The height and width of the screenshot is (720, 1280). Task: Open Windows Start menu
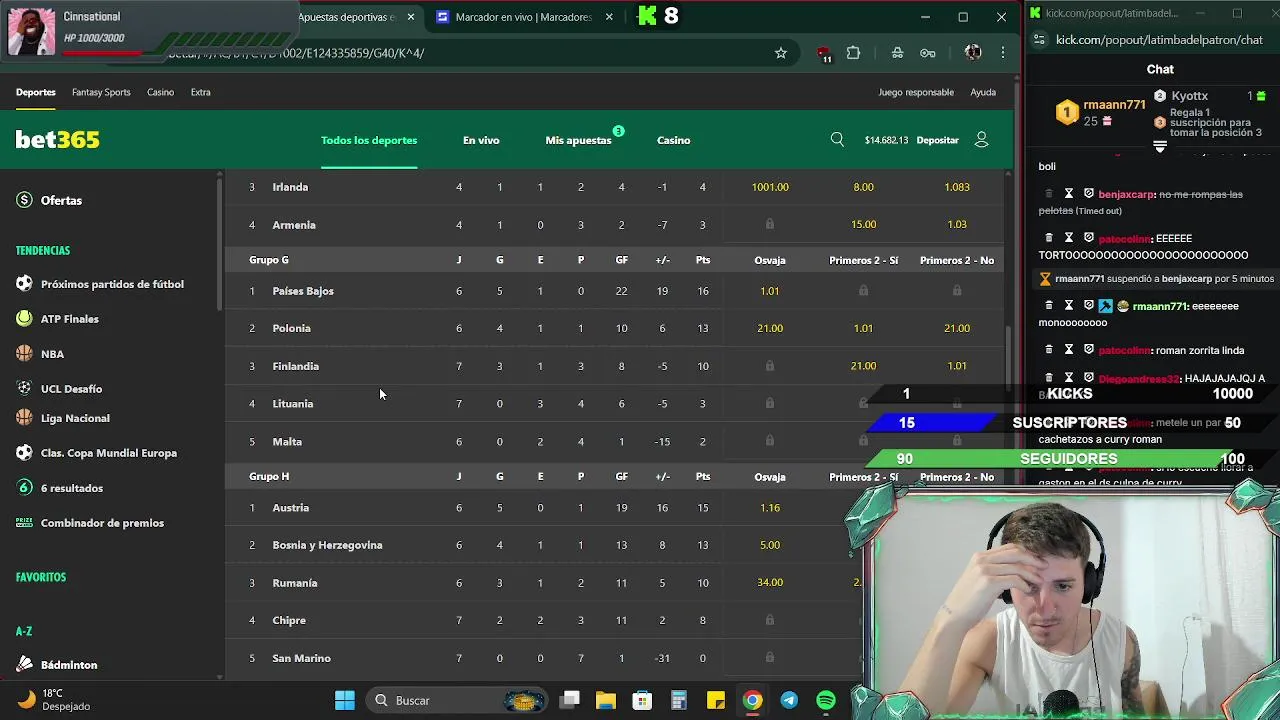(345, 700)
